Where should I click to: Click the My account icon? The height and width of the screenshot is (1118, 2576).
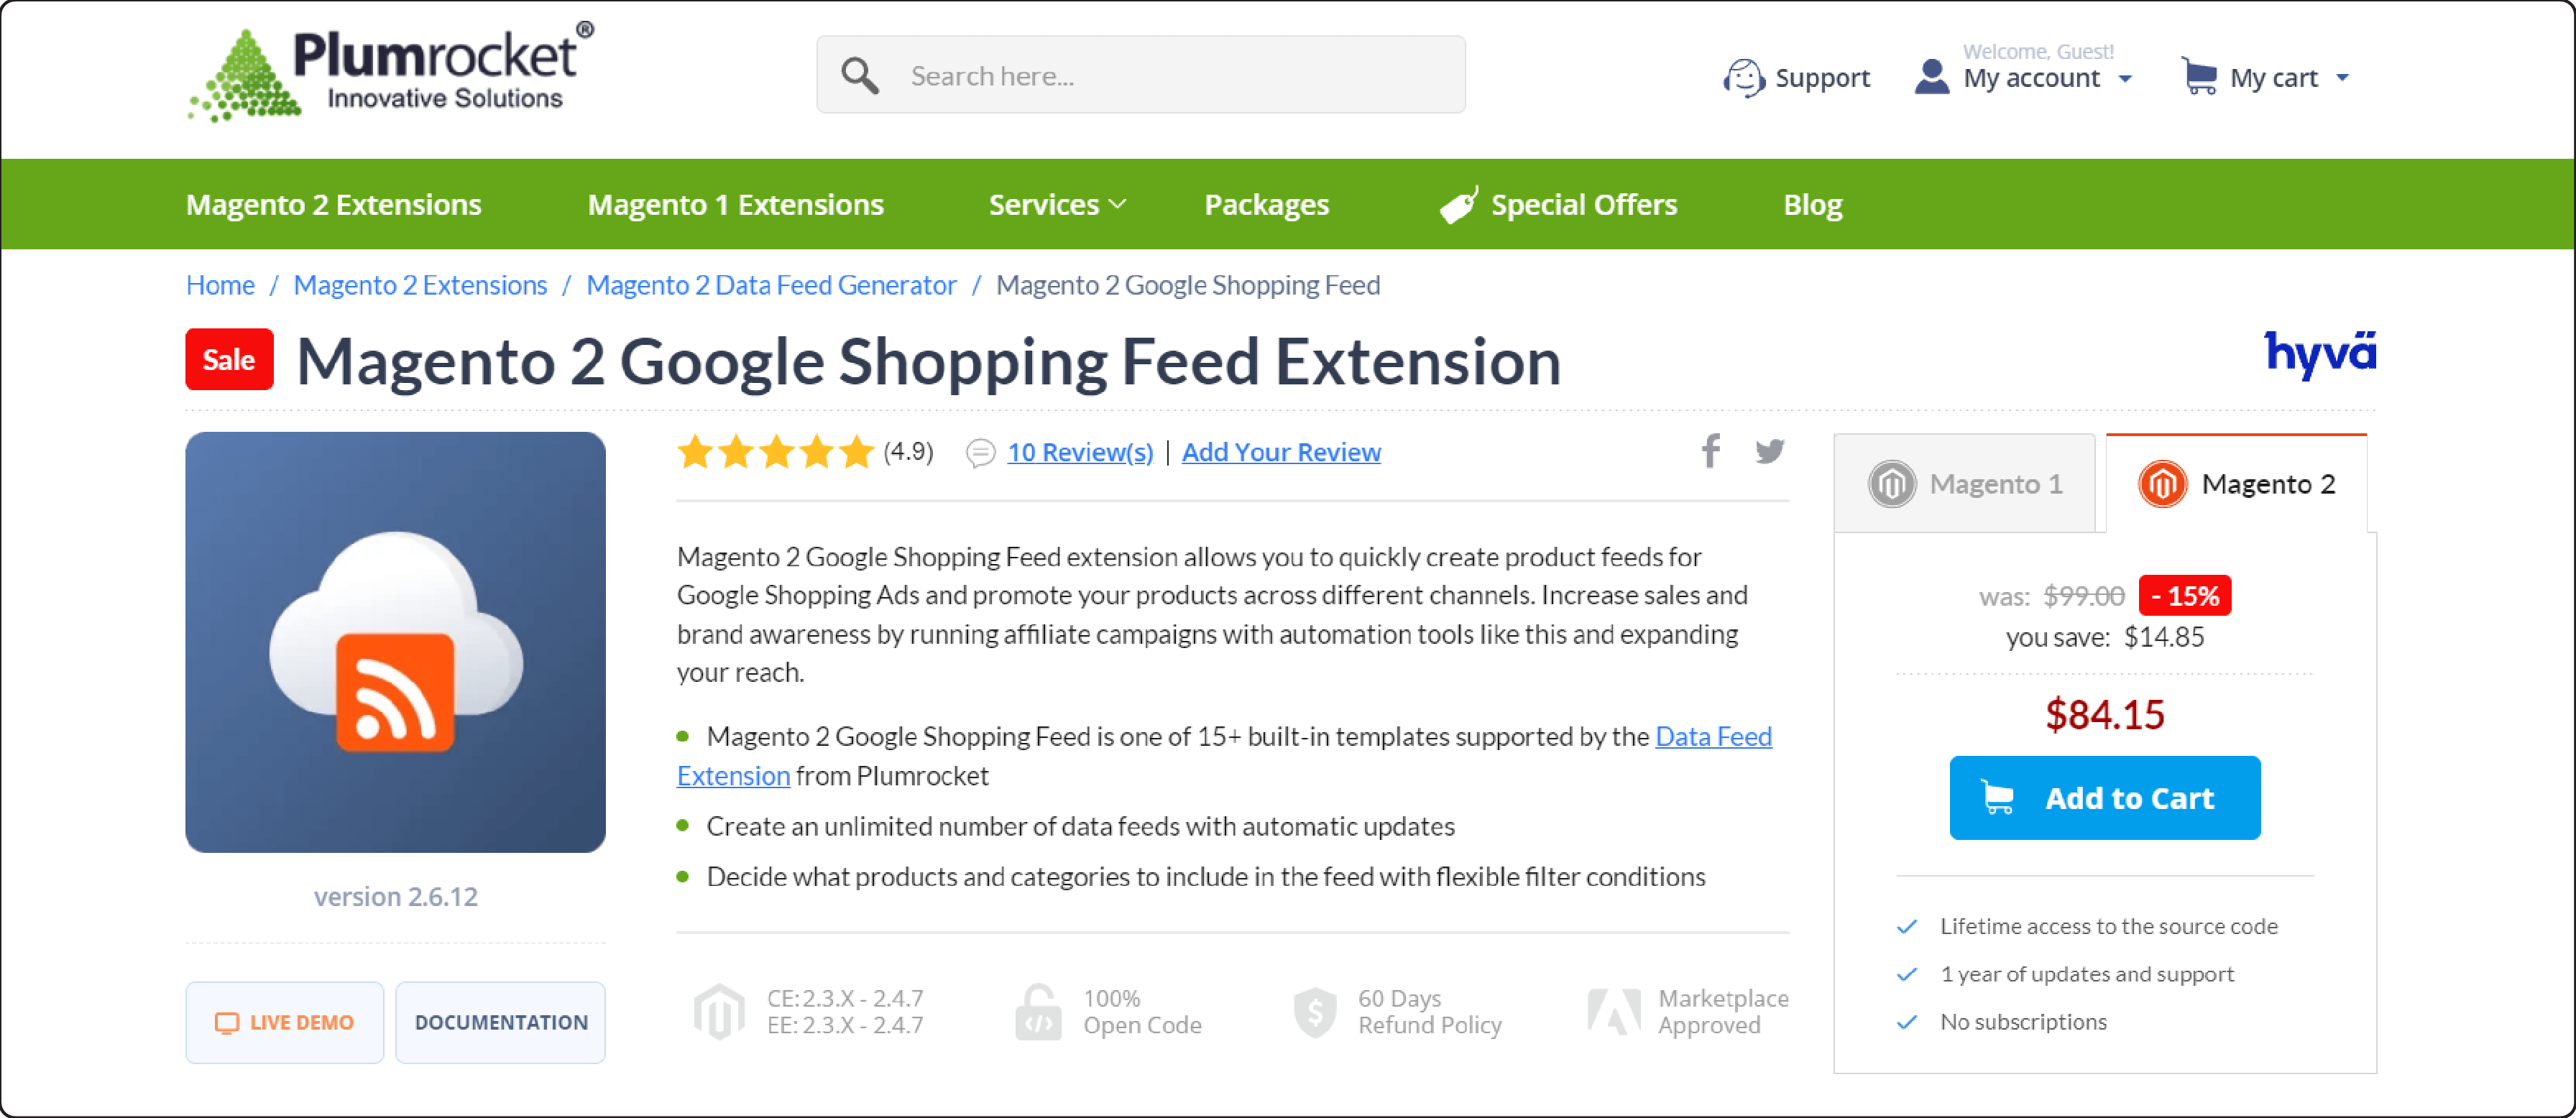1933,75
